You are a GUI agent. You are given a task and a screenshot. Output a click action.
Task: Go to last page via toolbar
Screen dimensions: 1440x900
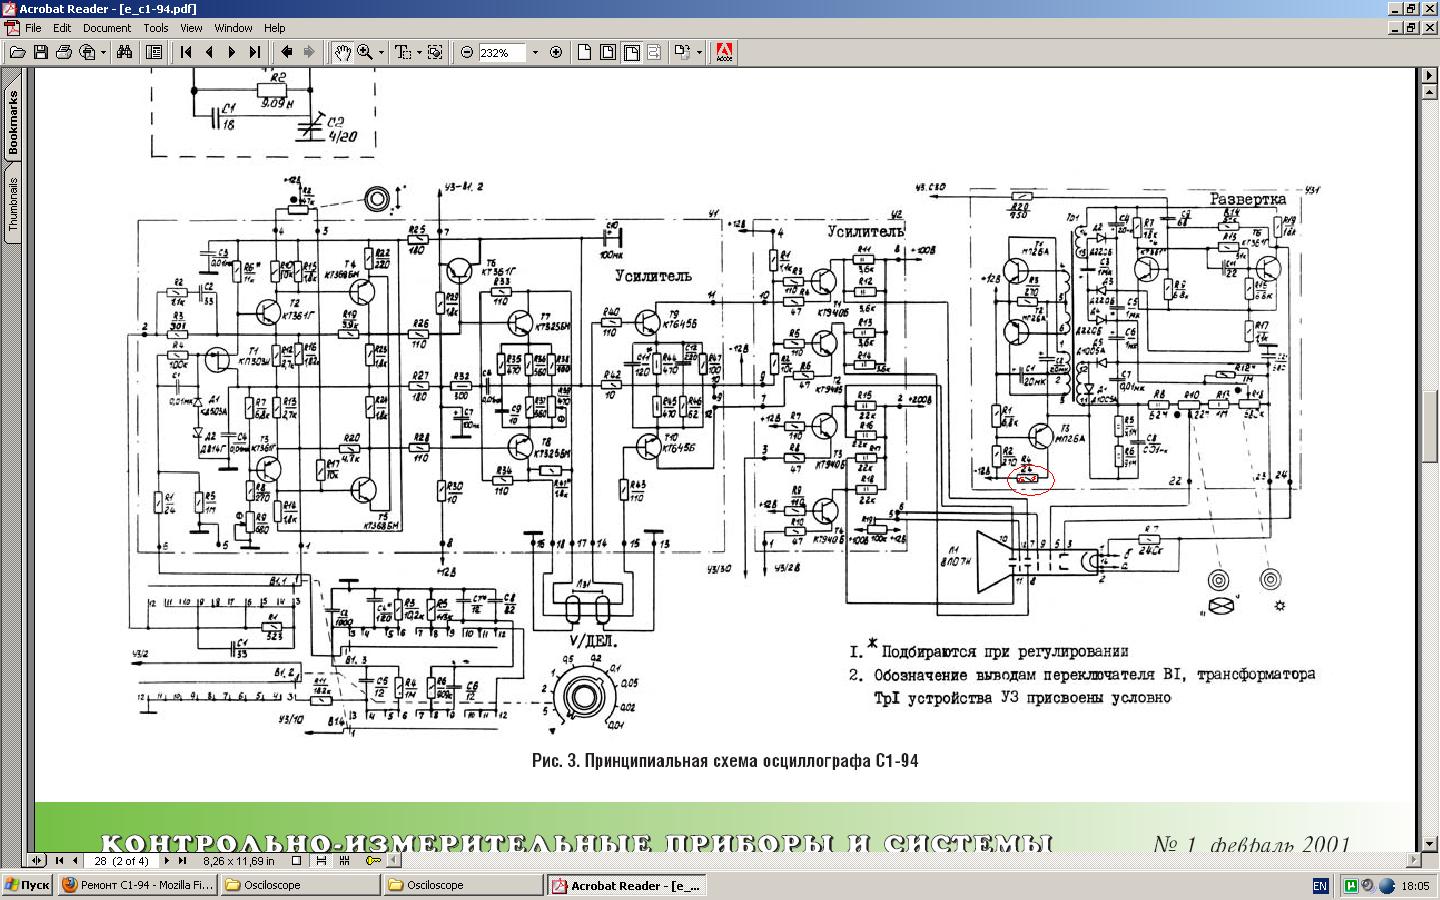click(x=255, y=52)
